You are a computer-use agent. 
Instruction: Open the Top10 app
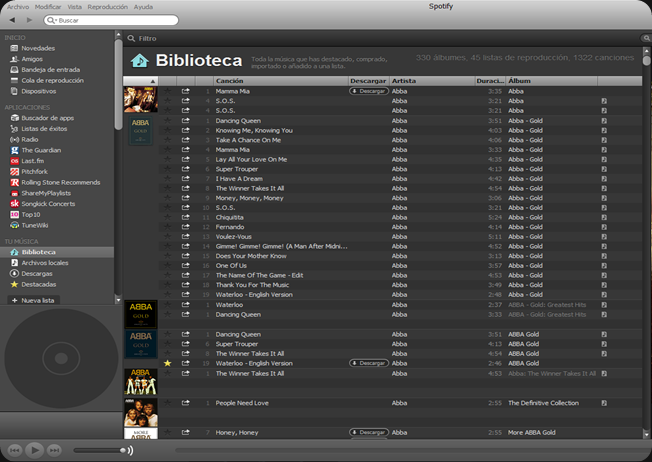point(31,215)
